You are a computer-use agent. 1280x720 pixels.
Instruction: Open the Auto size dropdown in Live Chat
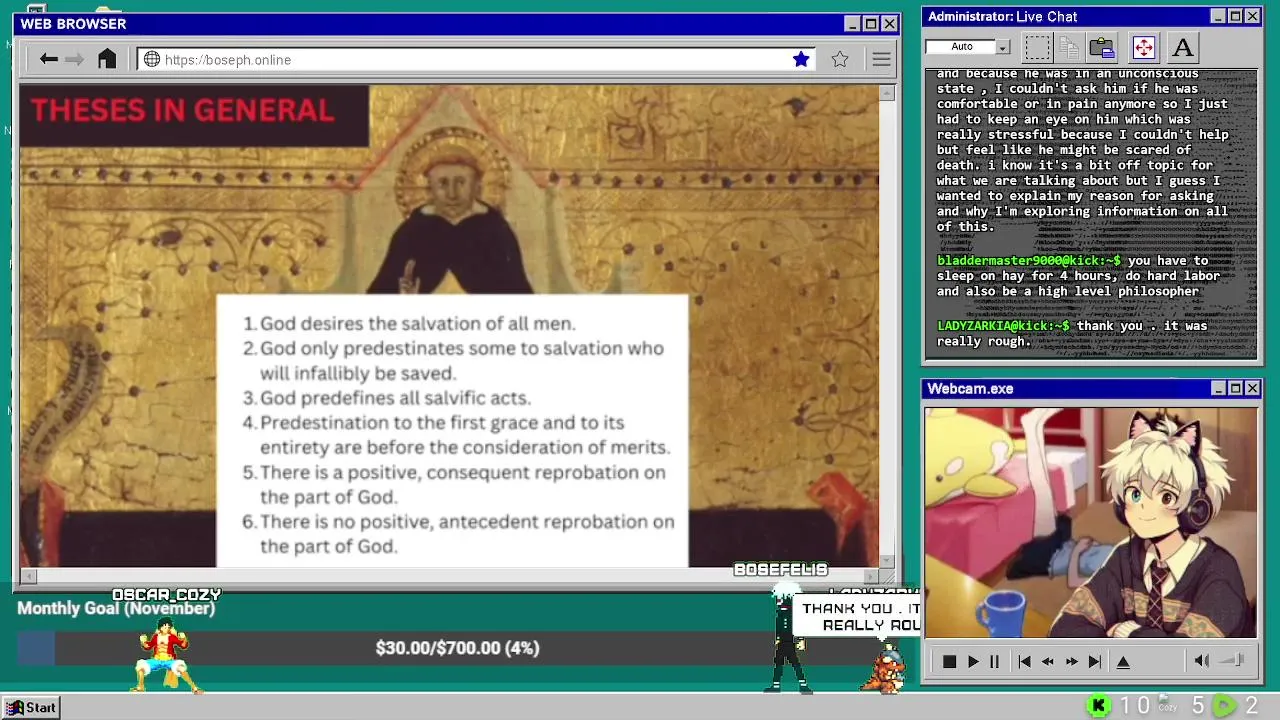click(1003, 47)
